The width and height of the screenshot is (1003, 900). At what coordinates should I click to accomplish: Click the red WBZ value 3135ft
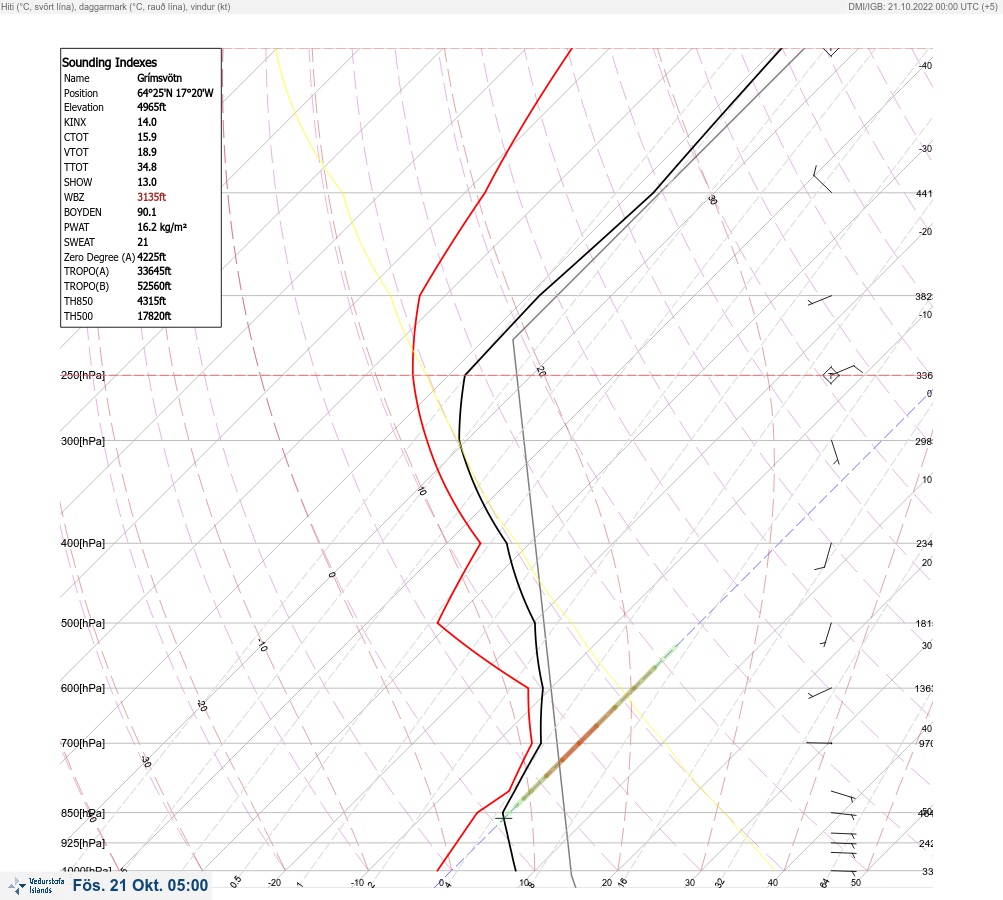click(x=152, y=197)
